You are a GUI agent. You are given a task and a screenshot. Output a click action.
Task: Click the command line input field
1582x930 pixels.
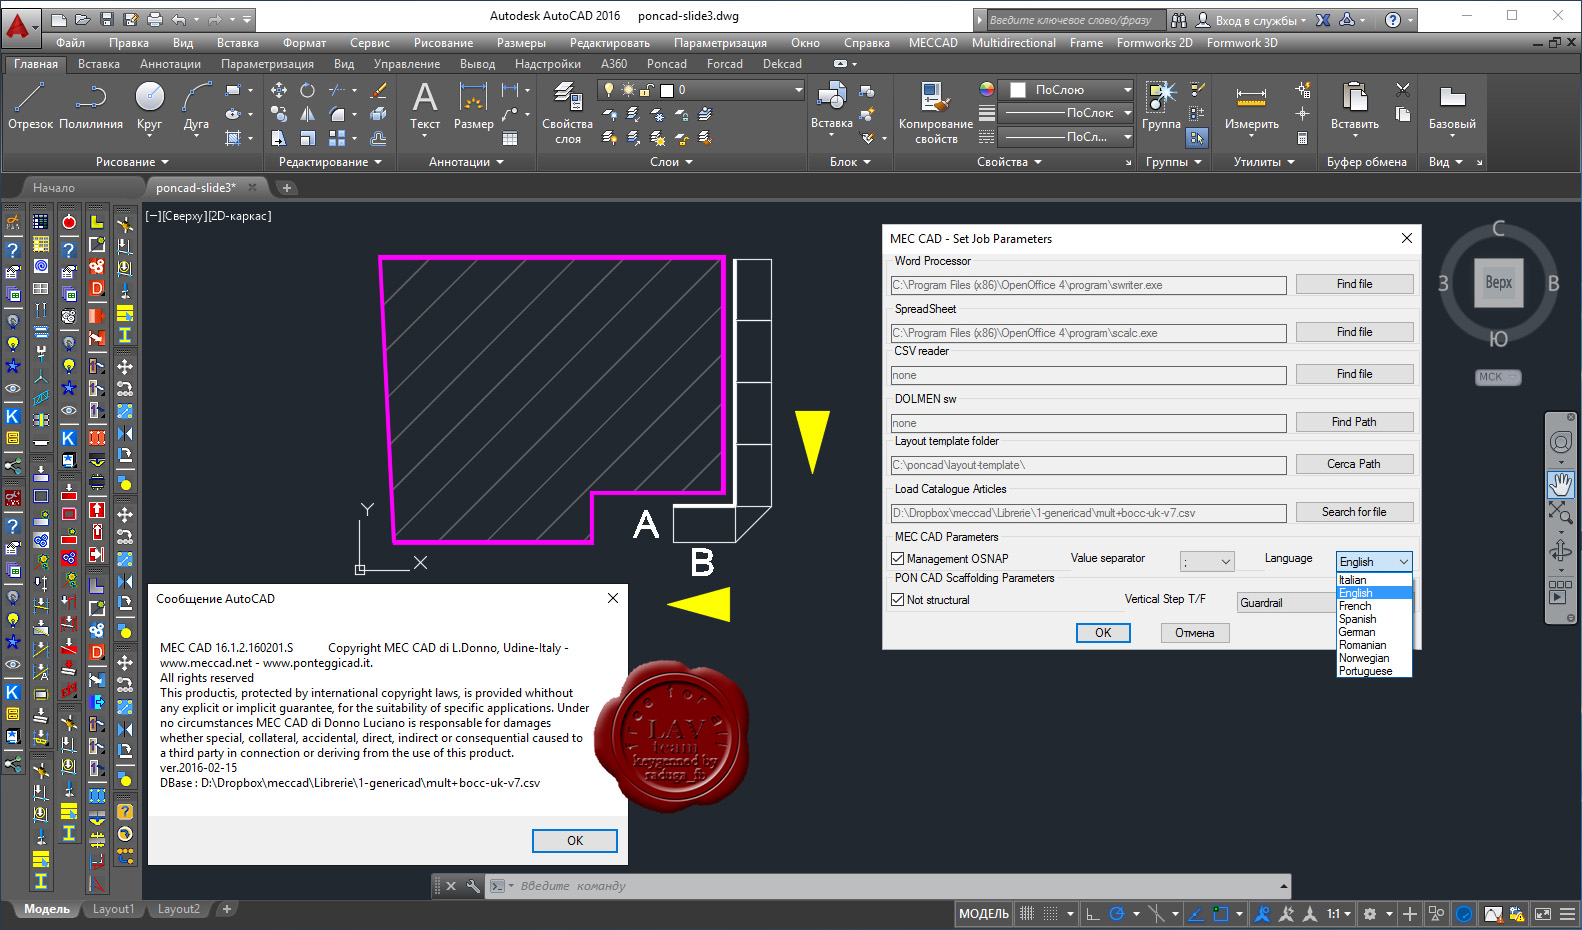890,886
